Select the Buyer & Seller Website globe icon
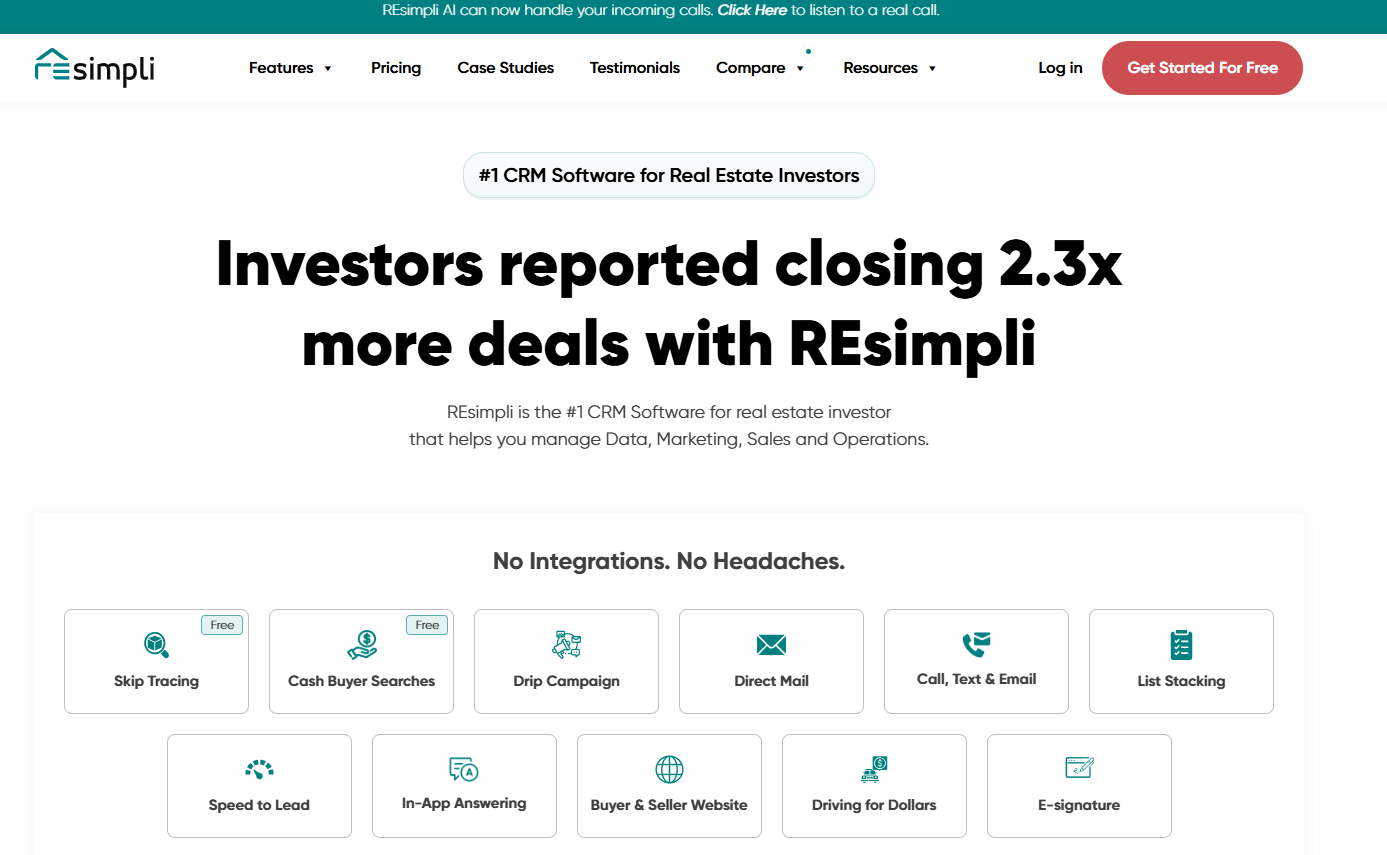Image resolution: width=1387 pixels, height=855 pixels. pos(669,769)
